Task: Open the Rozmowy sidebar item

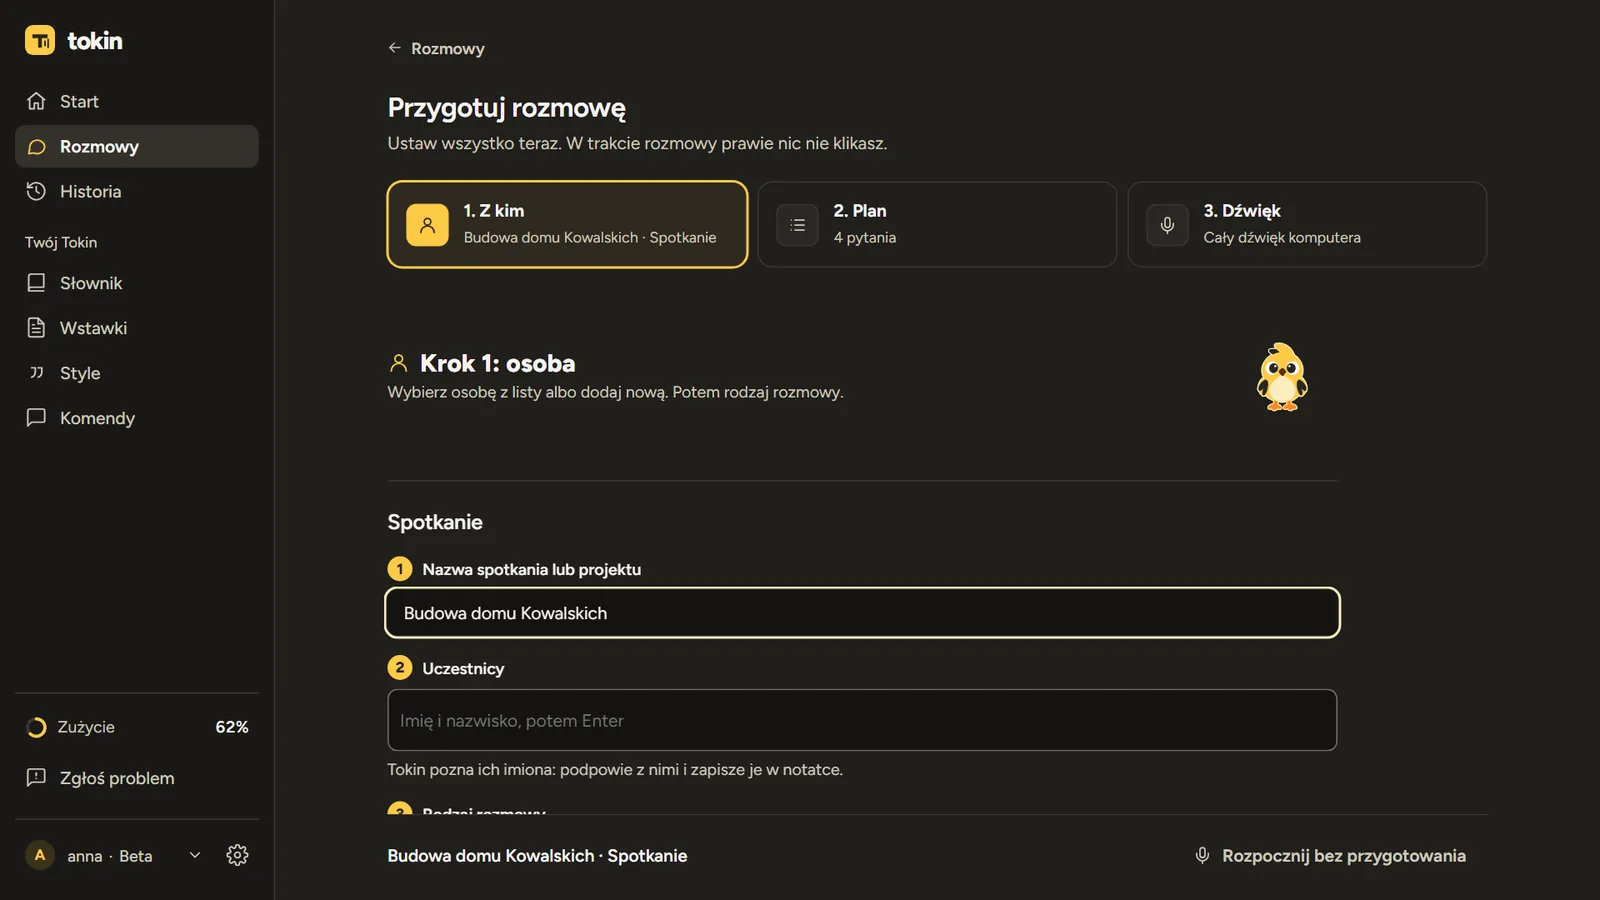Action: coord(137,146)
